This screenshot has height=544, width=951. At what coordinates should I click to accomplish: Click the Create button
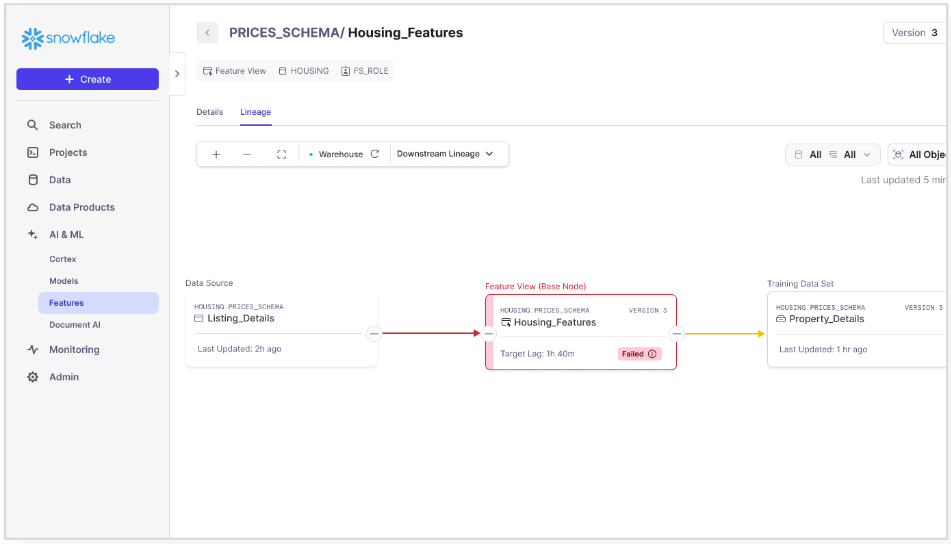[x=87, y=79]
